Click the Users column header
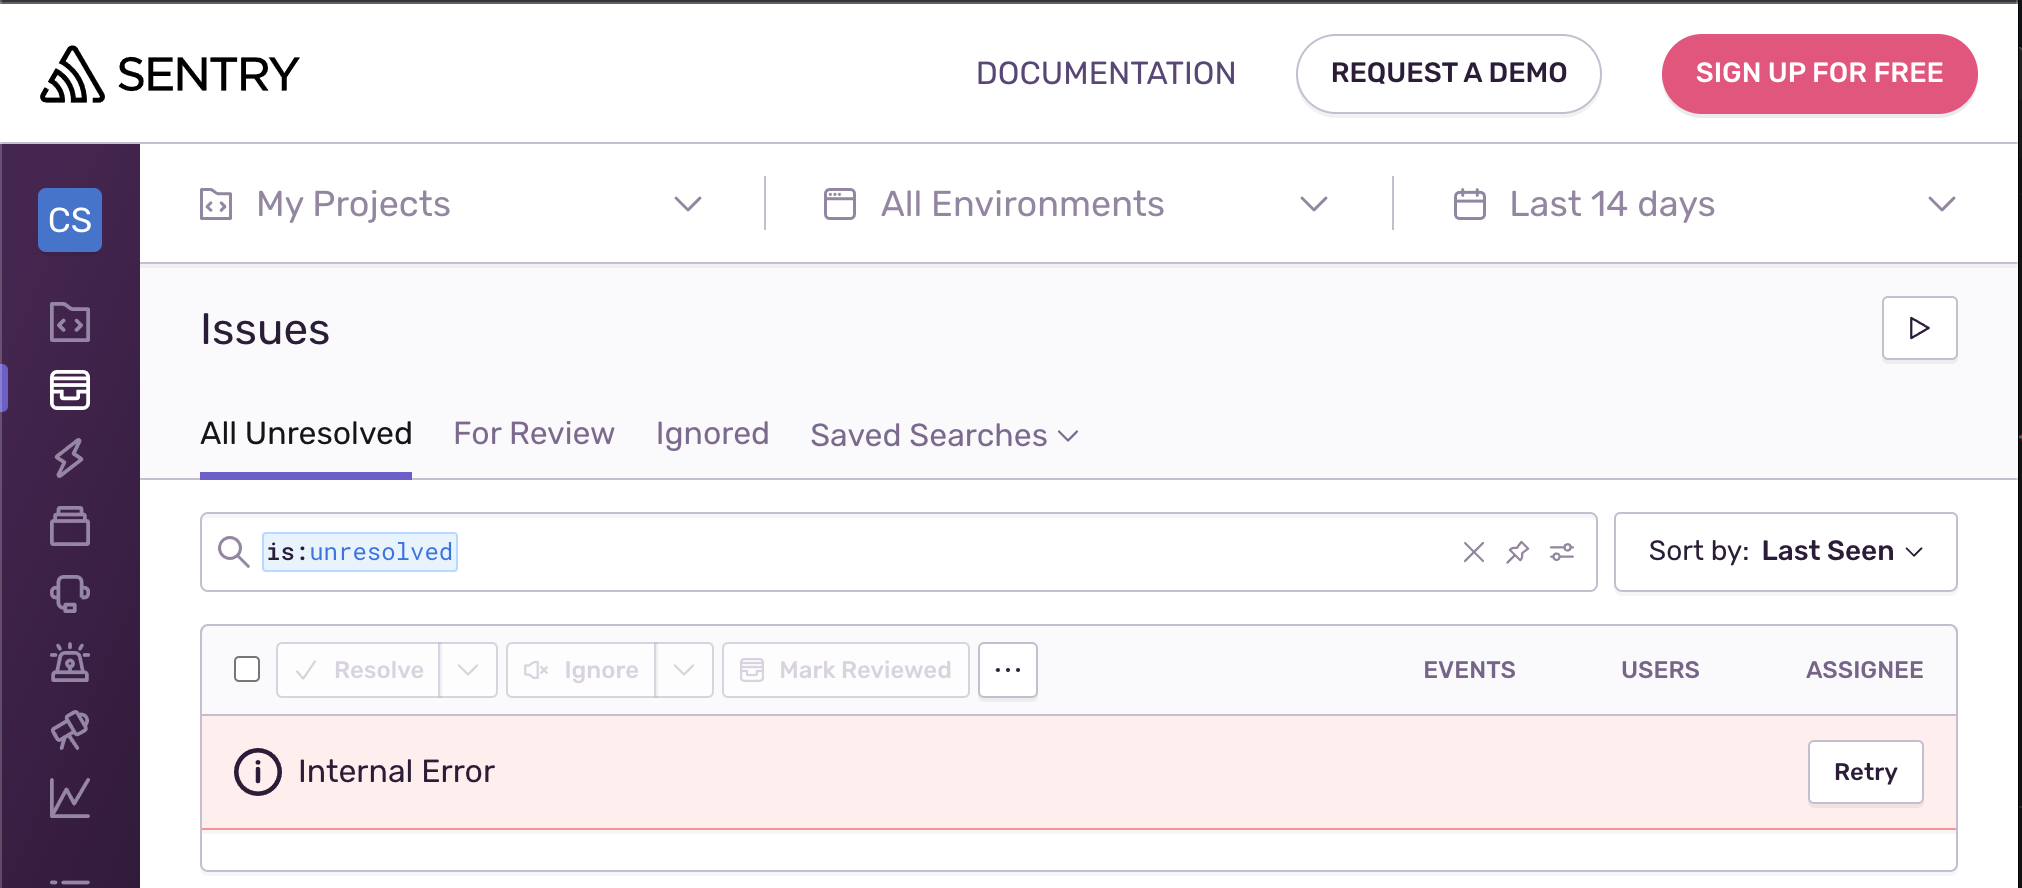Screen dimensions: 2022x888 [x=1660, y=670]
